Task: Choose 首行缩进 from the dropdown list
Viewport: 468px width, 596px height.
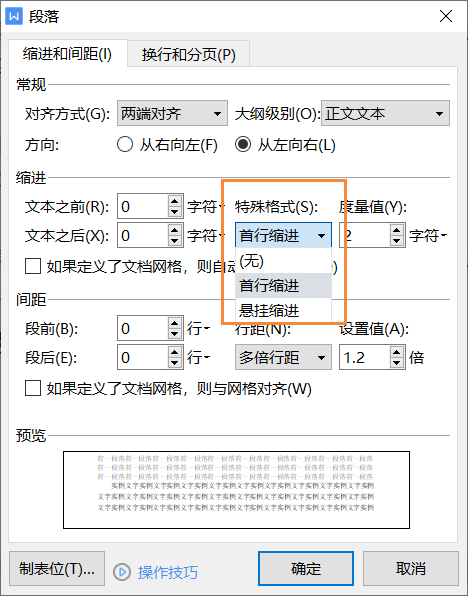Action: coord(283,285)
